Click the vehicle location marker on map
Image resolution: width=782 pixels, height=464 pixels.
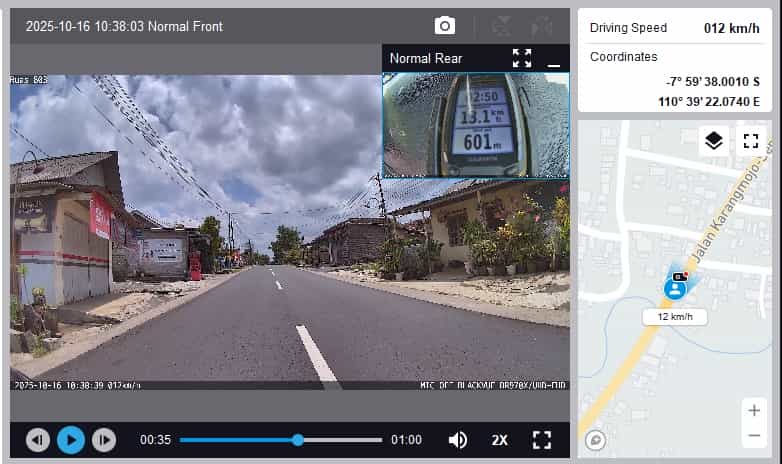coord(675,288)
